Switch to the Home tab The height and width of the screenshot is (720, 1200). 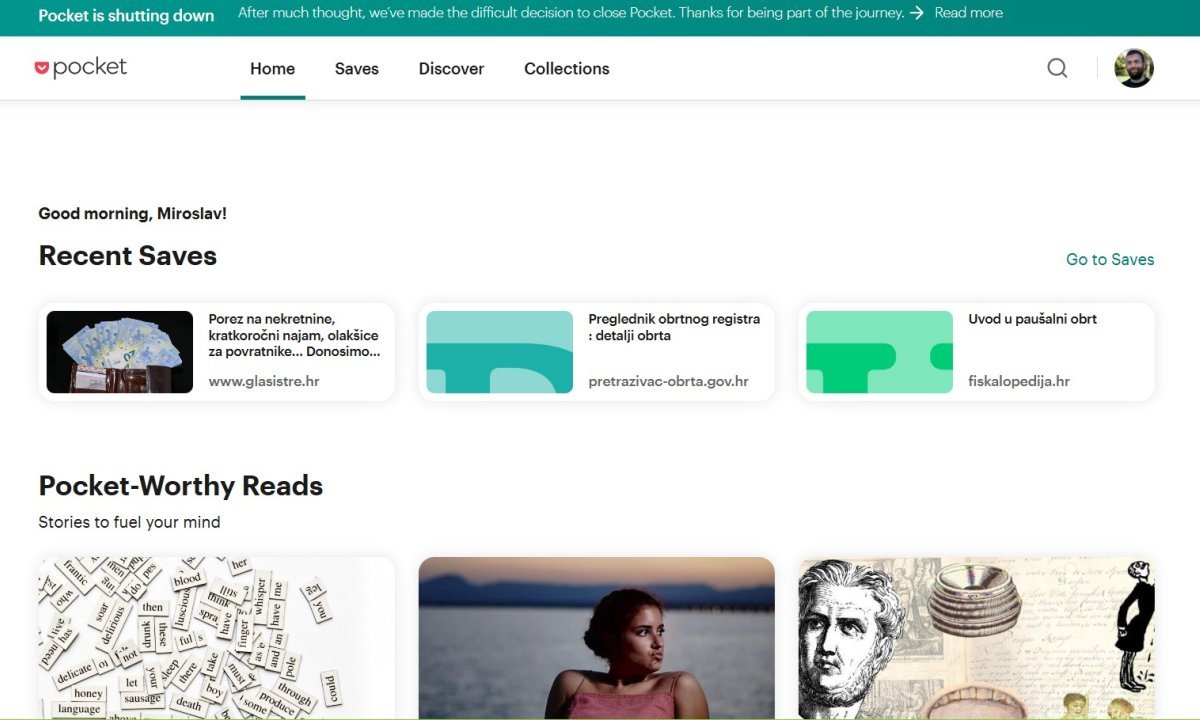272,69
